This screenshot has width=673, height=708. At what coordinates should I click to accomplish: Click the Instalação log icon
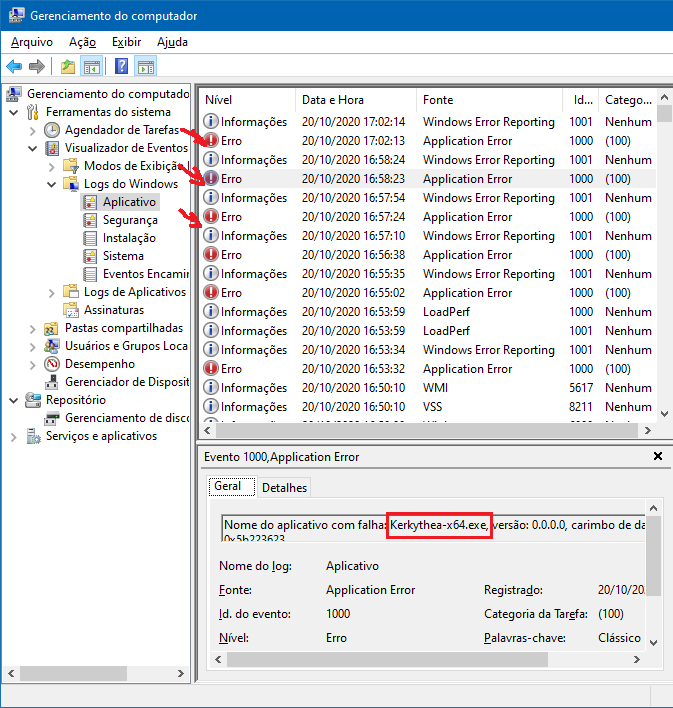click(90, 238)
